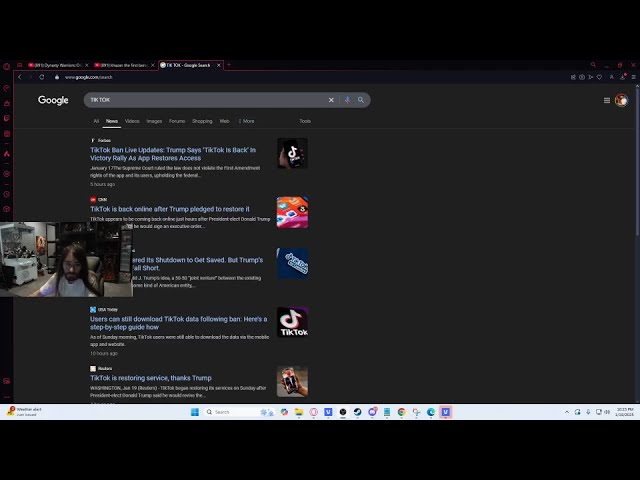Screen dimensions: 640x480
Task: Click the search tabs magnifier in the title bar
Action: (x=593, y=65)
